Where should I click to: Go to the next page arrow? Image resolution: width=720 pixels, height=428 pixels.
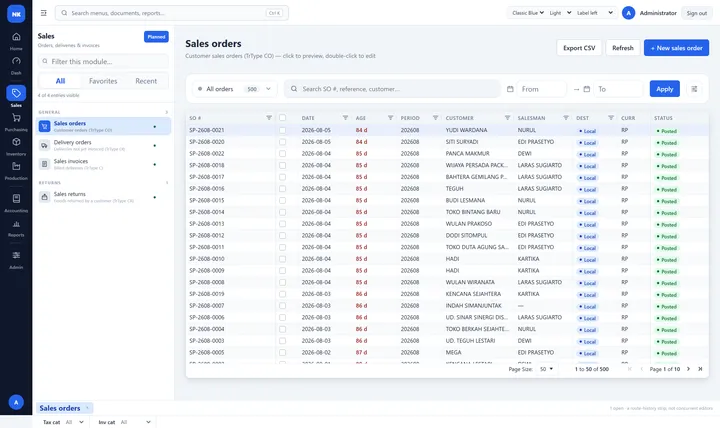[x=688, y=369]
